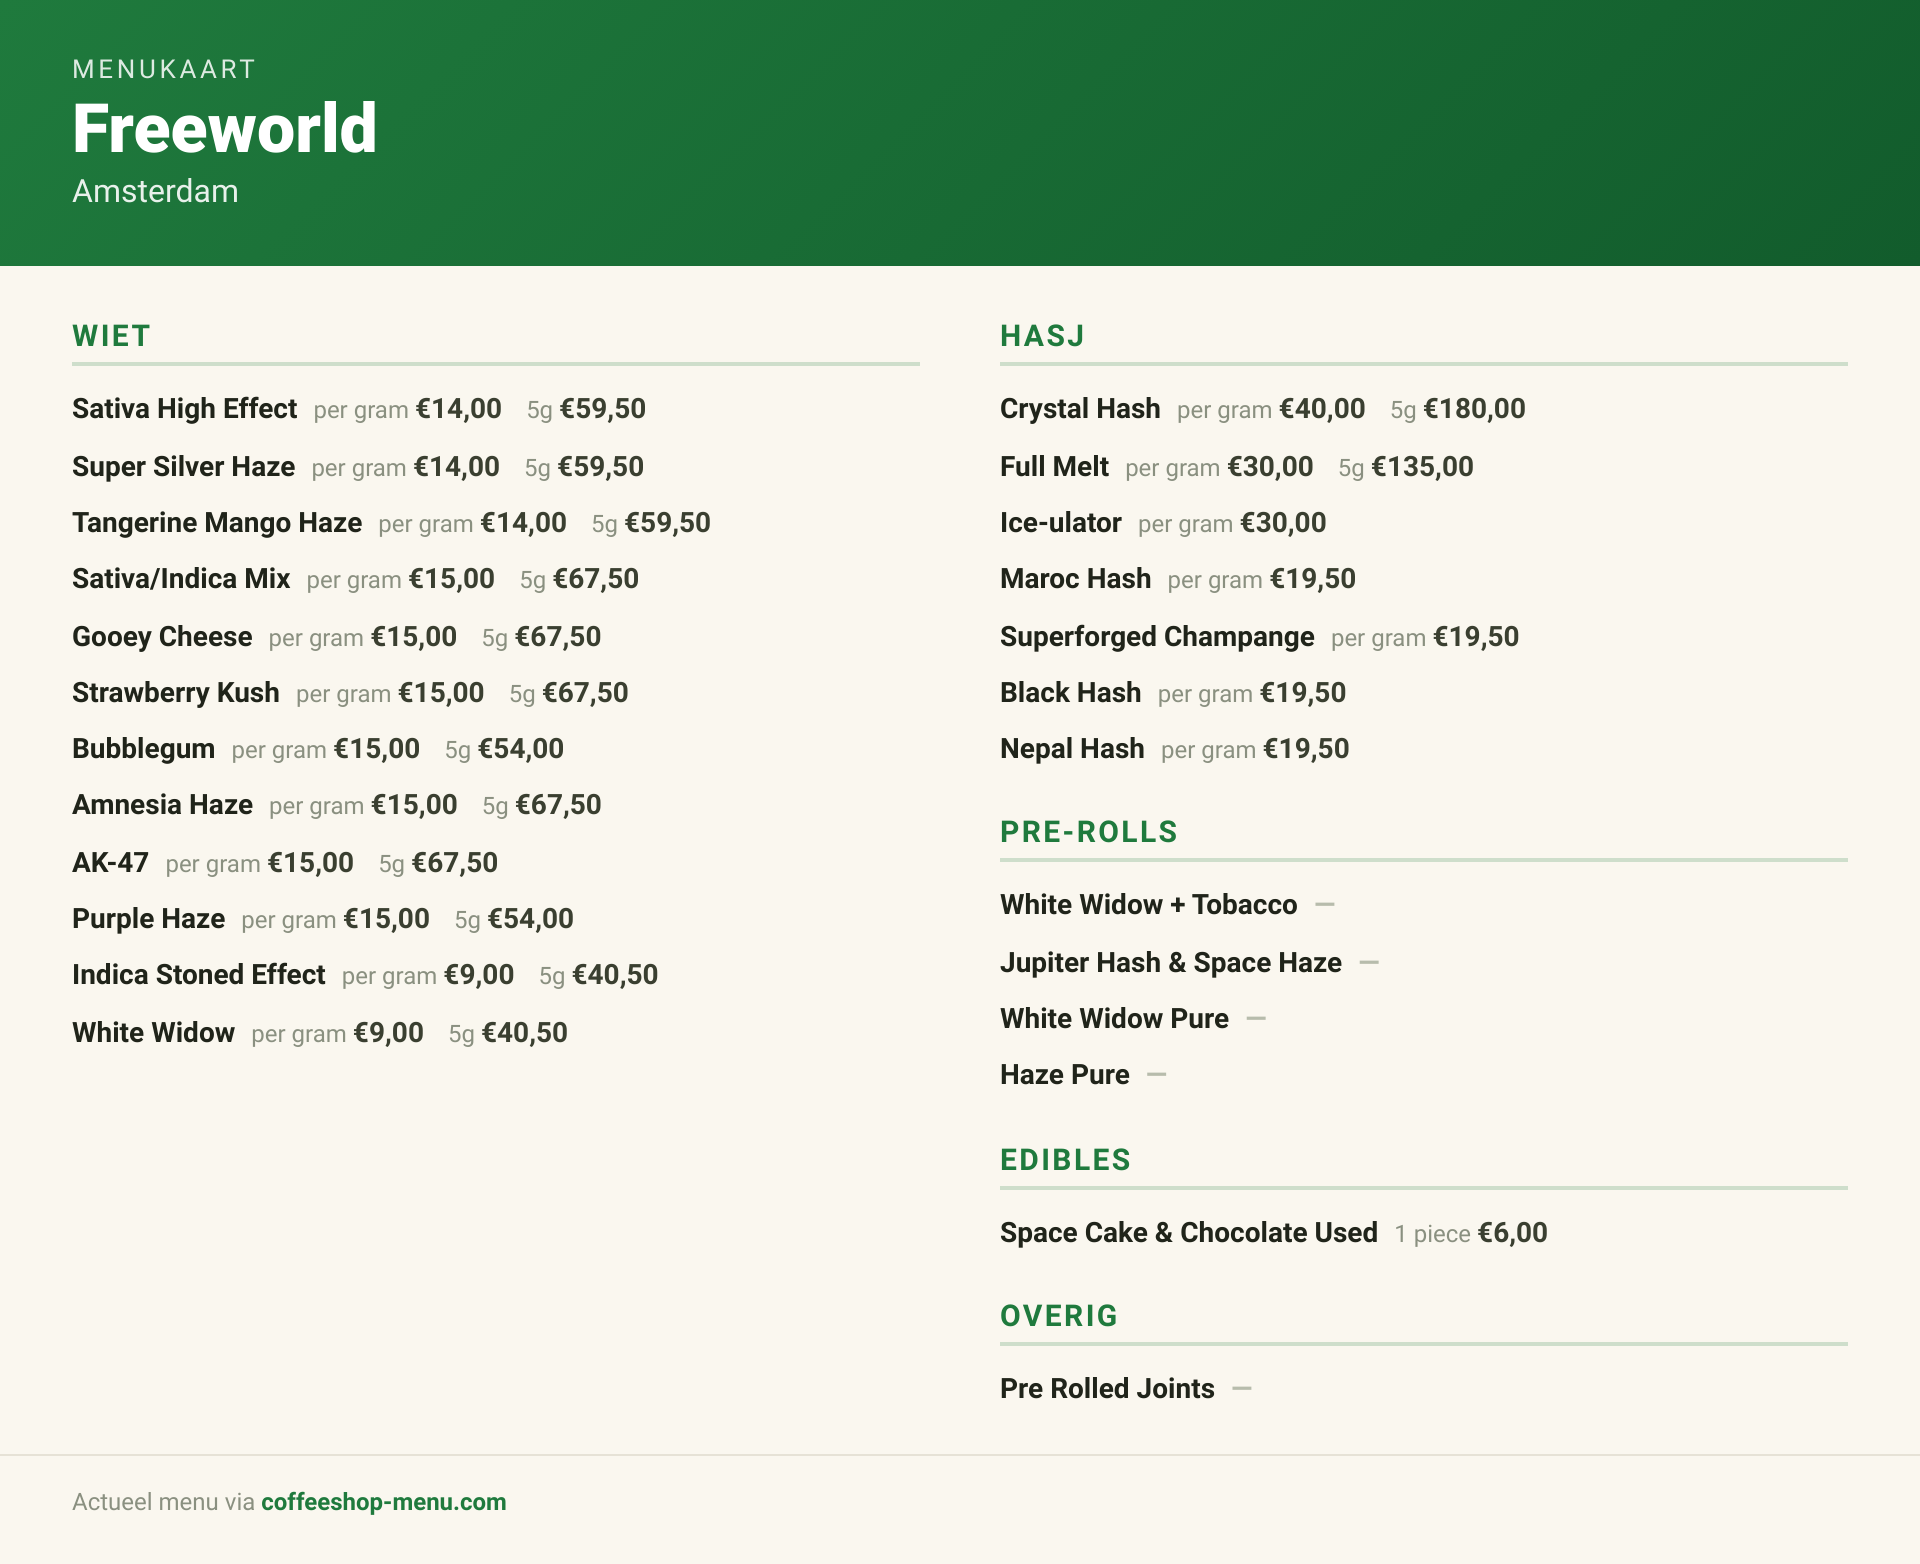Select the Haze Pure pre-roll
Screen dimensions: 1920x1564
(x=1064, y=1075)
